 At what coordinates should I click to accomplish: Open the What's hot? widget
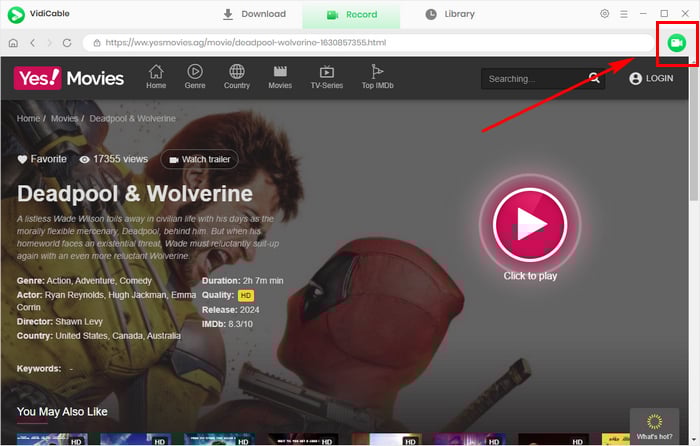point(654,427)
